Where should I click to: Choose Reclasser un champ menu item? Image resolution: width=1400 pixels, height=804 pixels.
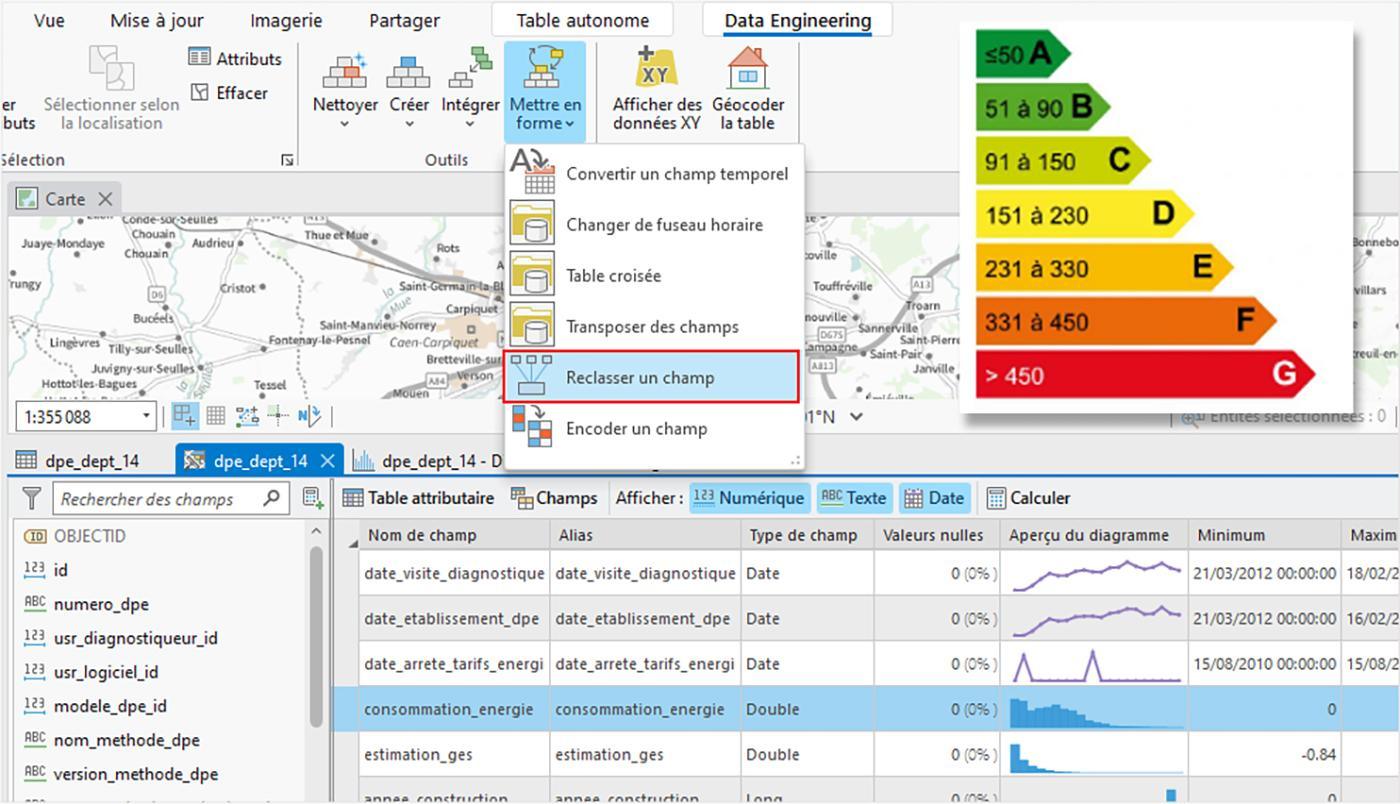click(x=652, y=377)
